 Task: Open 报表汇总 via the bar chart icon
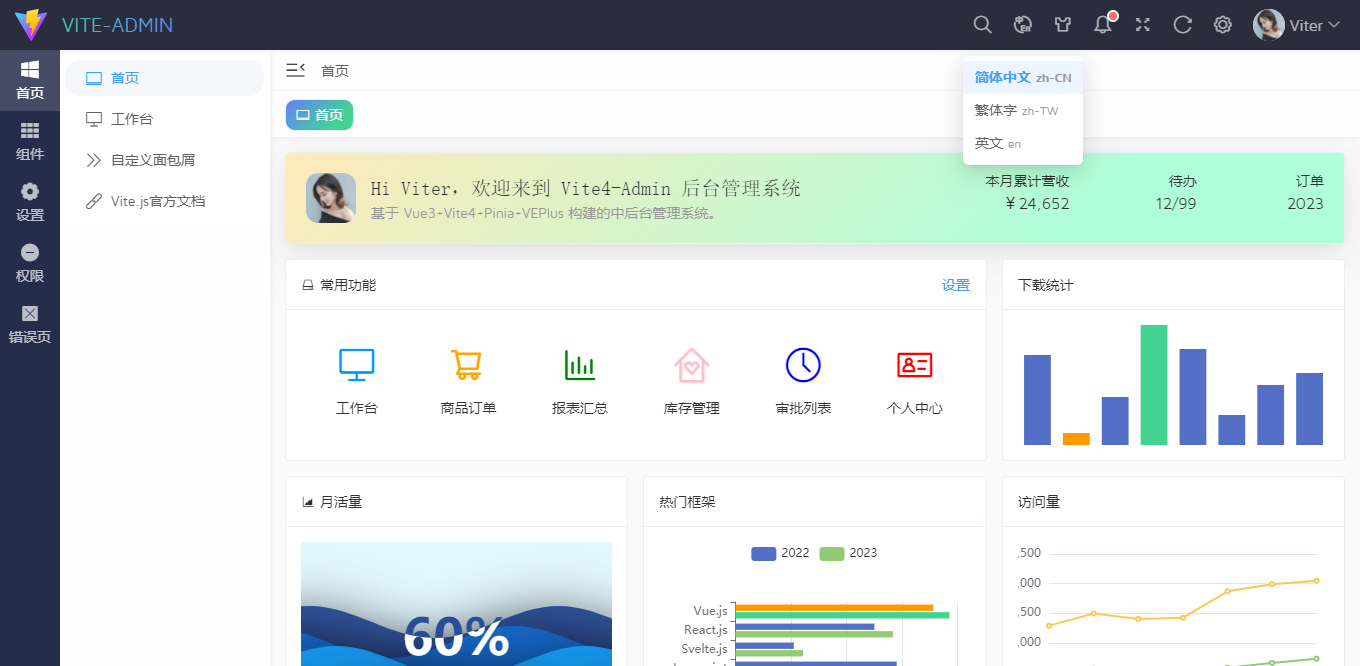tap(580, 365)
